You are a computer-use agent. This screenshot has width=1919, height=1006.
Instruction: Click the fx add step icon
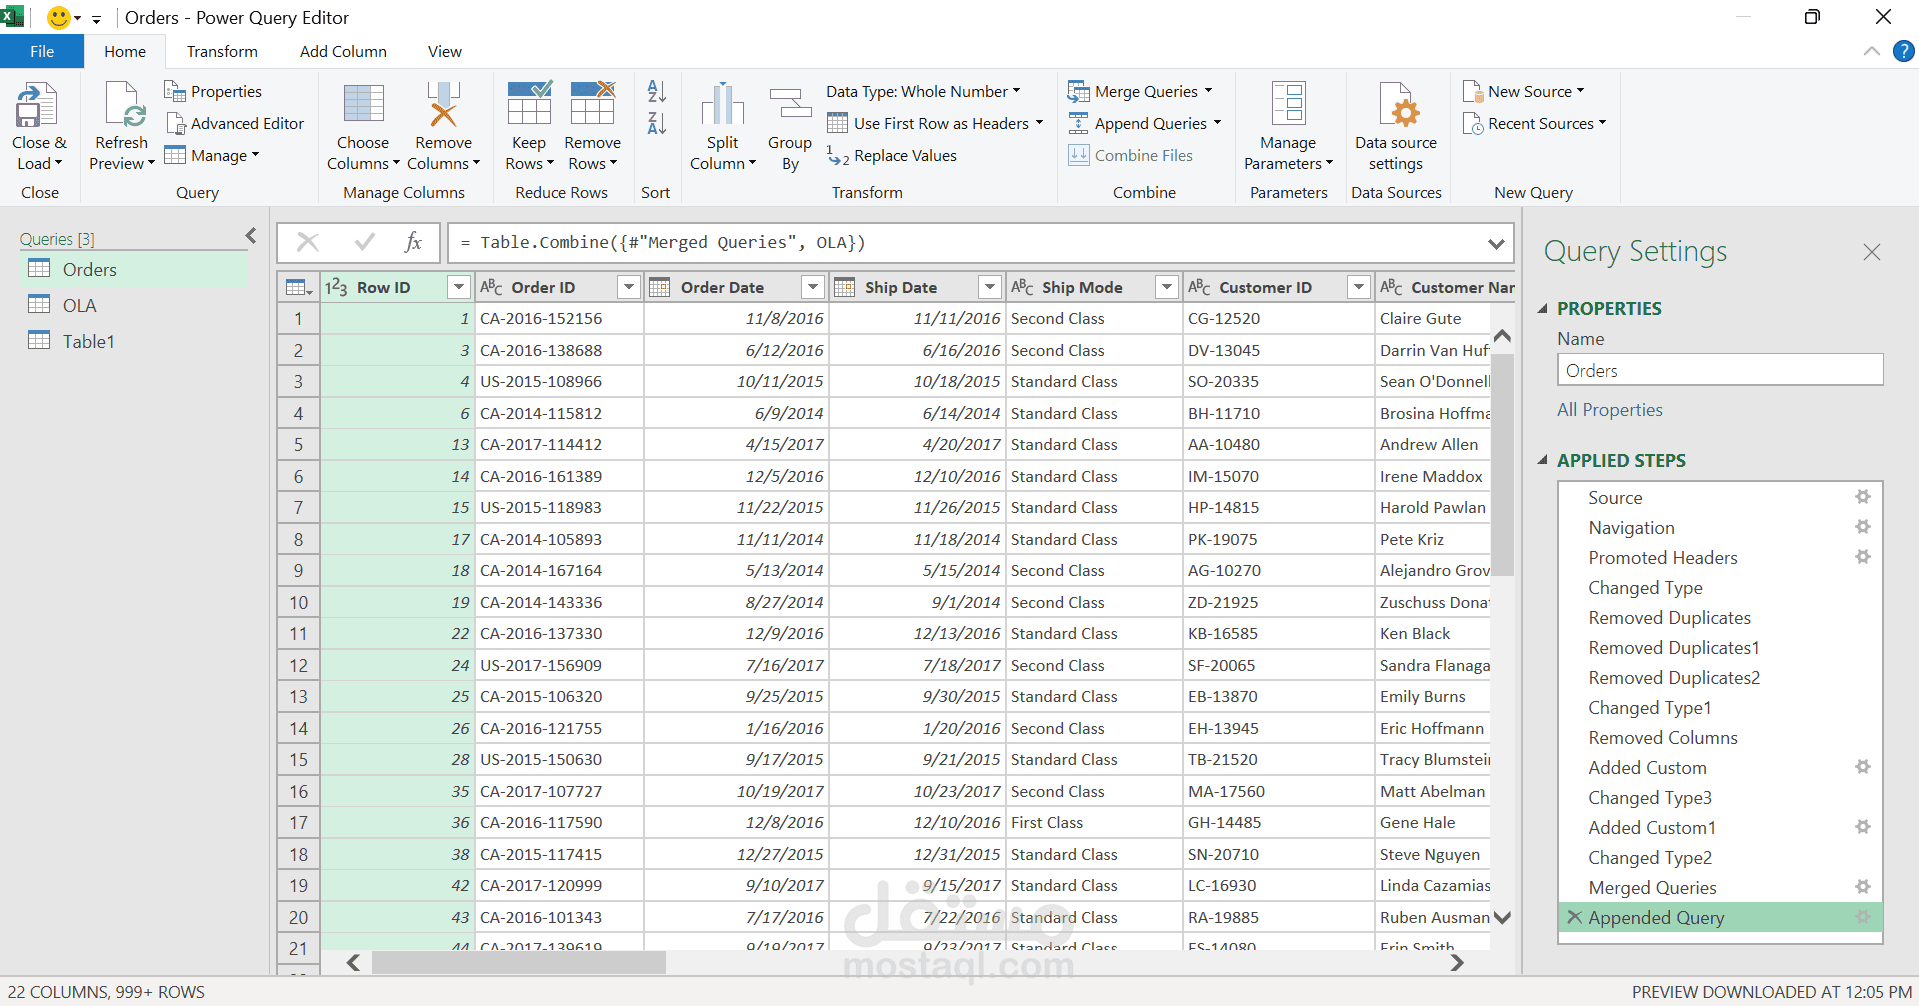(x=413, y=242)
